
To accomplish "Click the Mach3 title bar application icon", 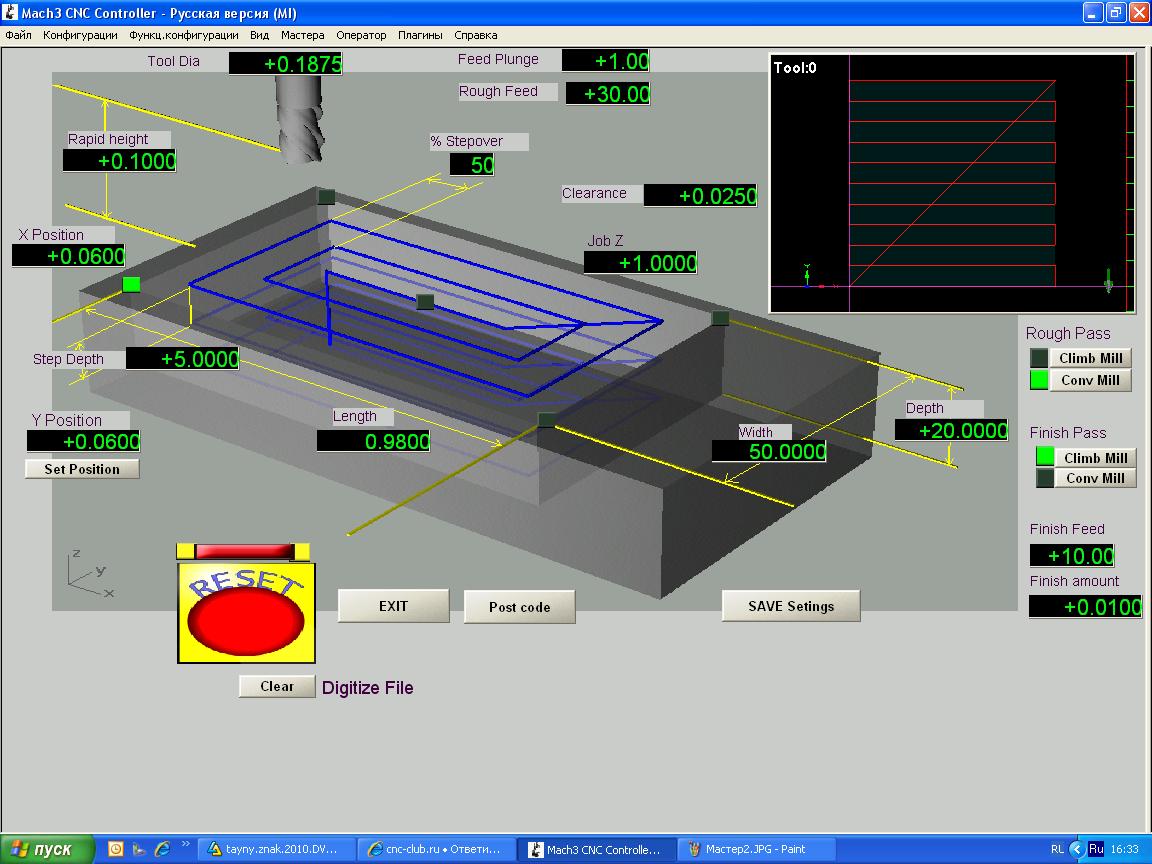I will [x=10, y=12].
